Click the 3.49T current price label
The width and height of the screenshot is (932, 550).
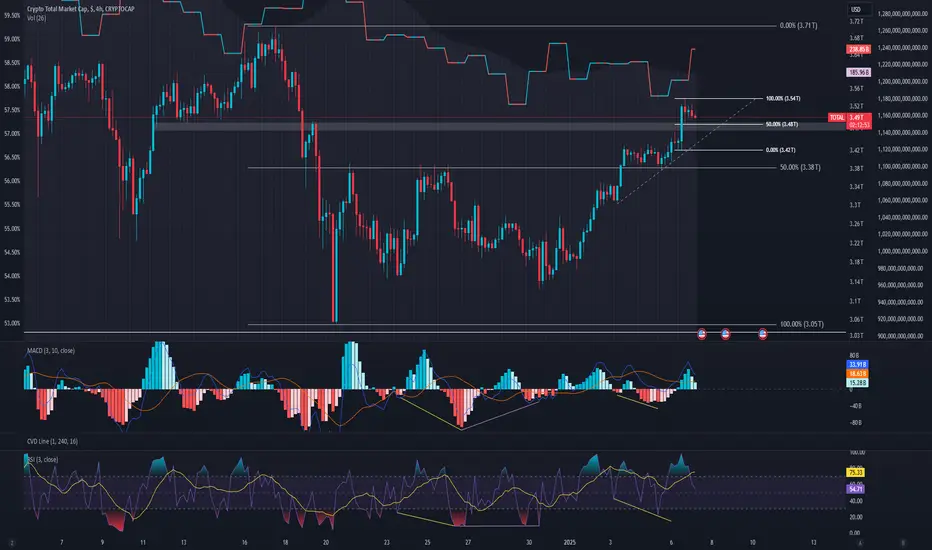tap(859, 118)
